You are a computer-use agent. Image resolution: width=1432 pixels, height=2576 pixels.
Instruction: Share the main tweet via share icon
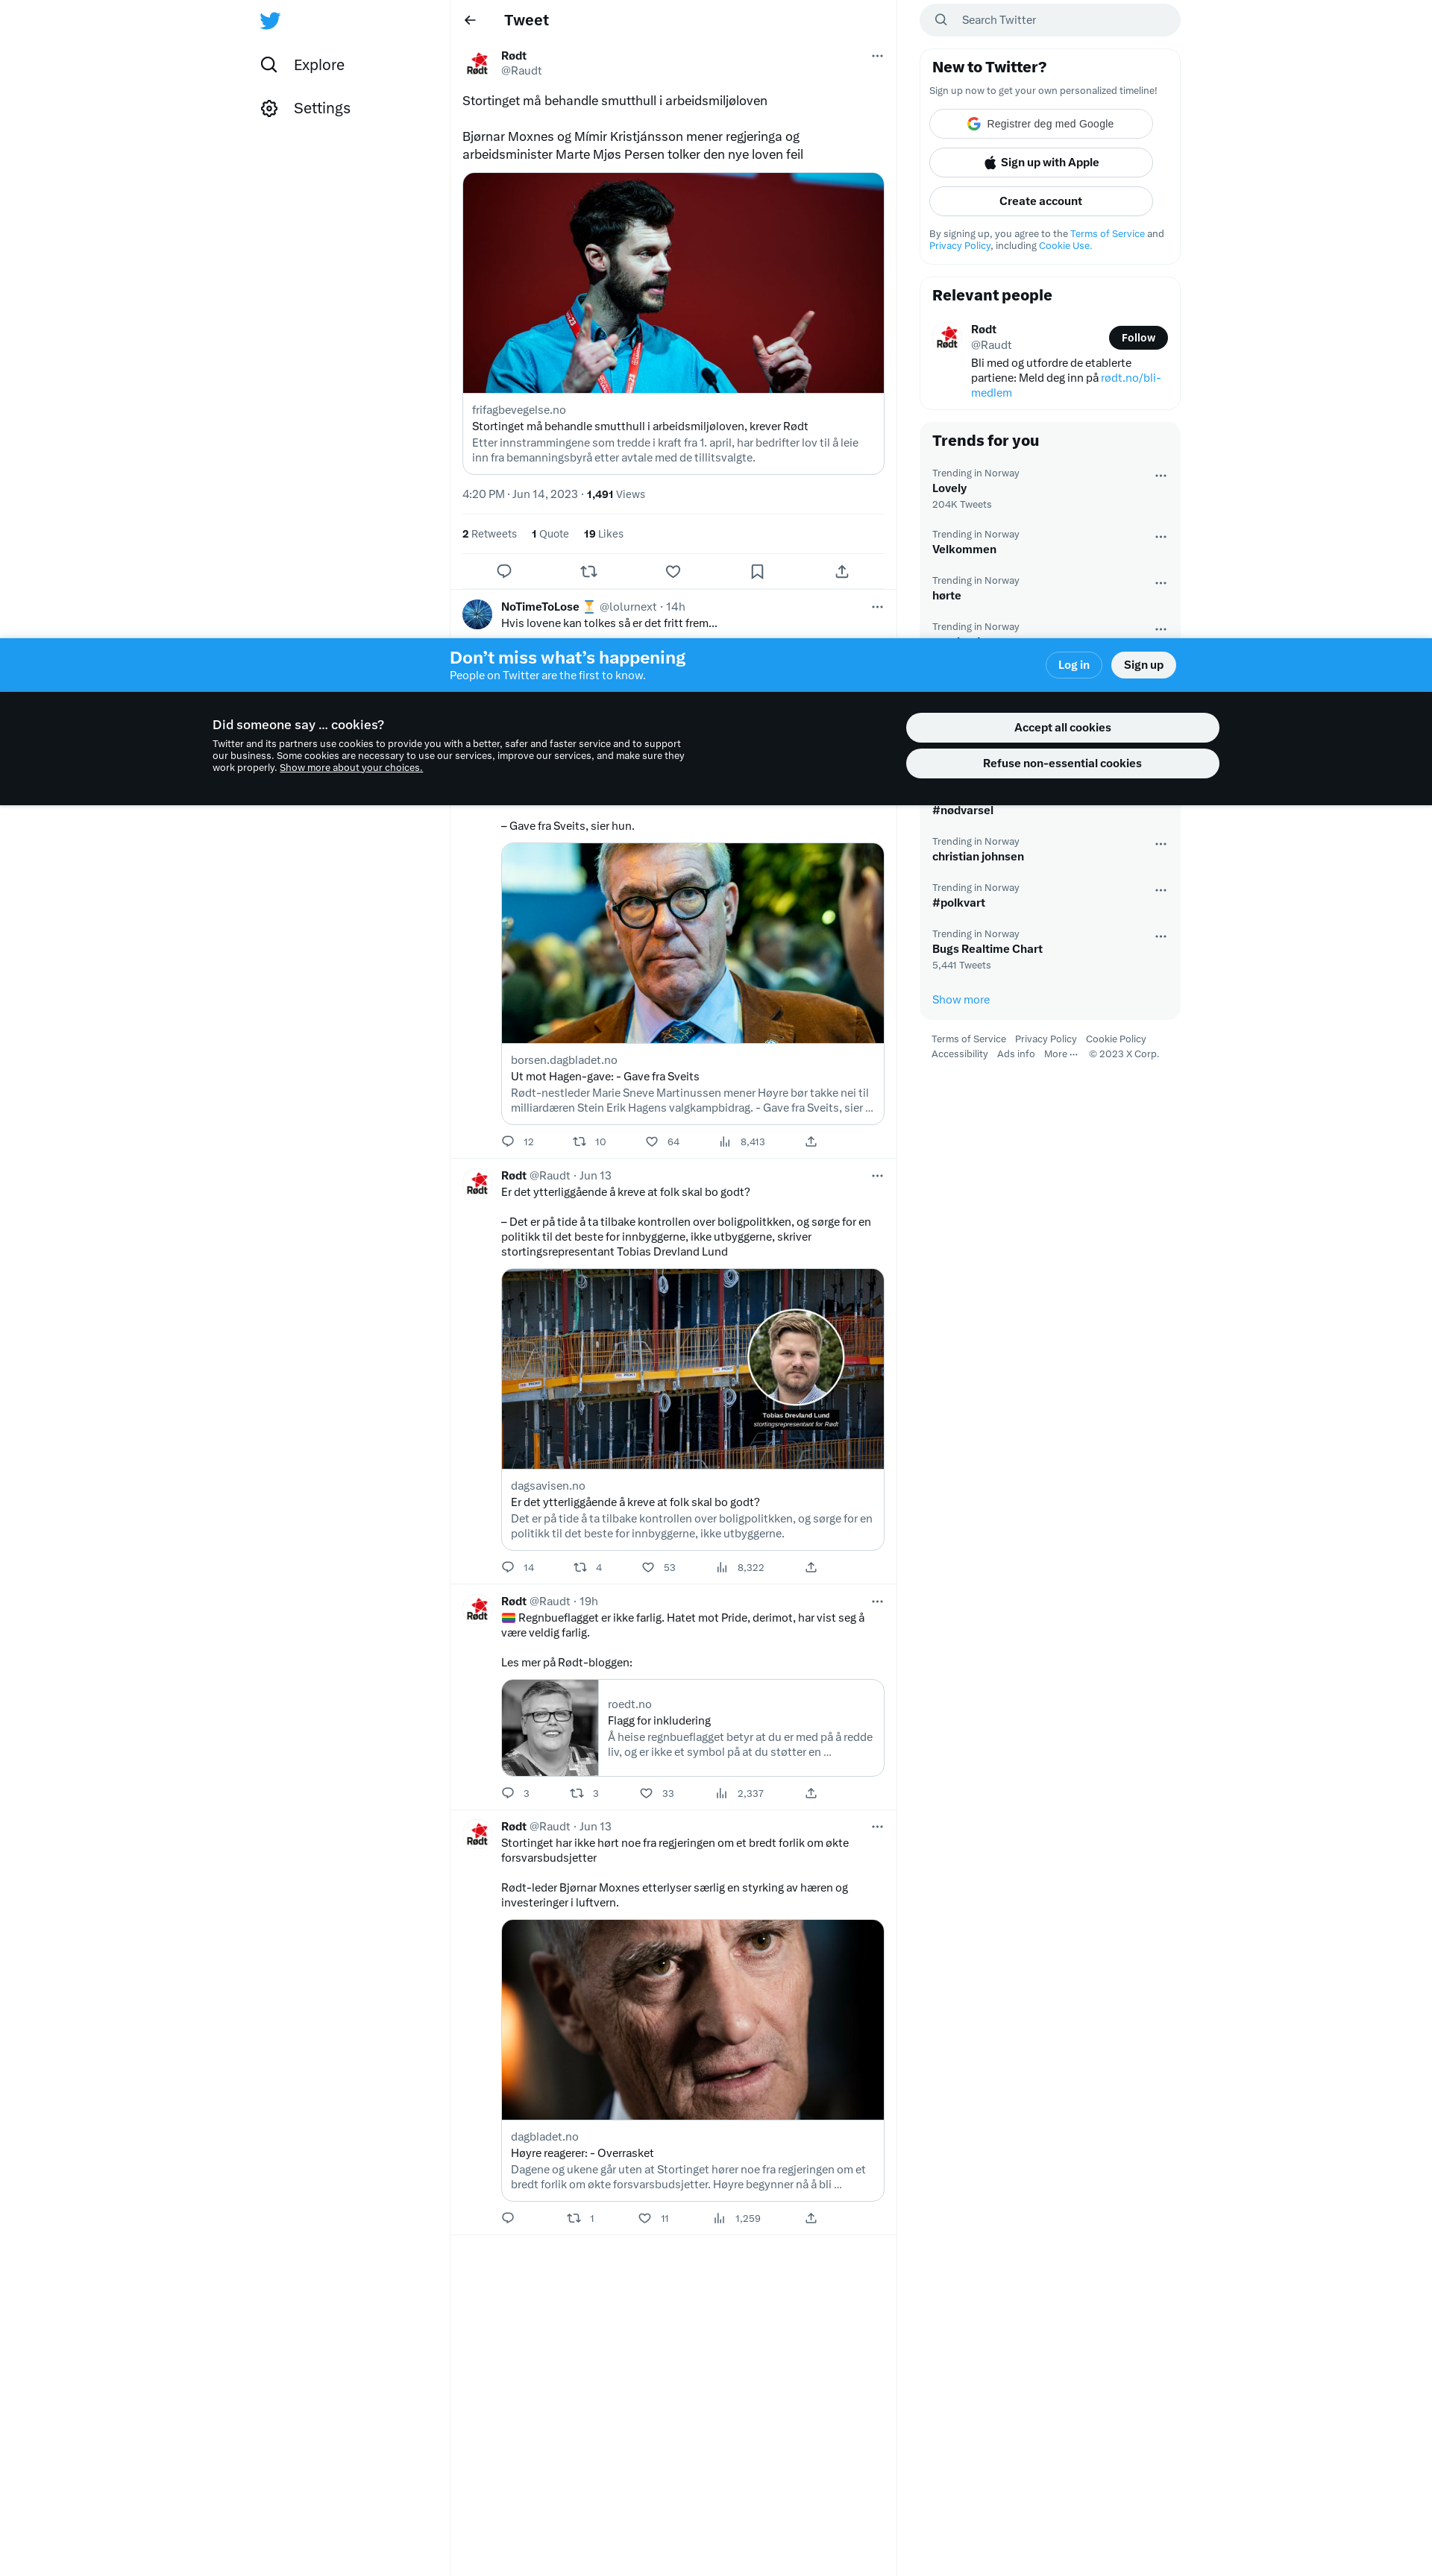842,571
